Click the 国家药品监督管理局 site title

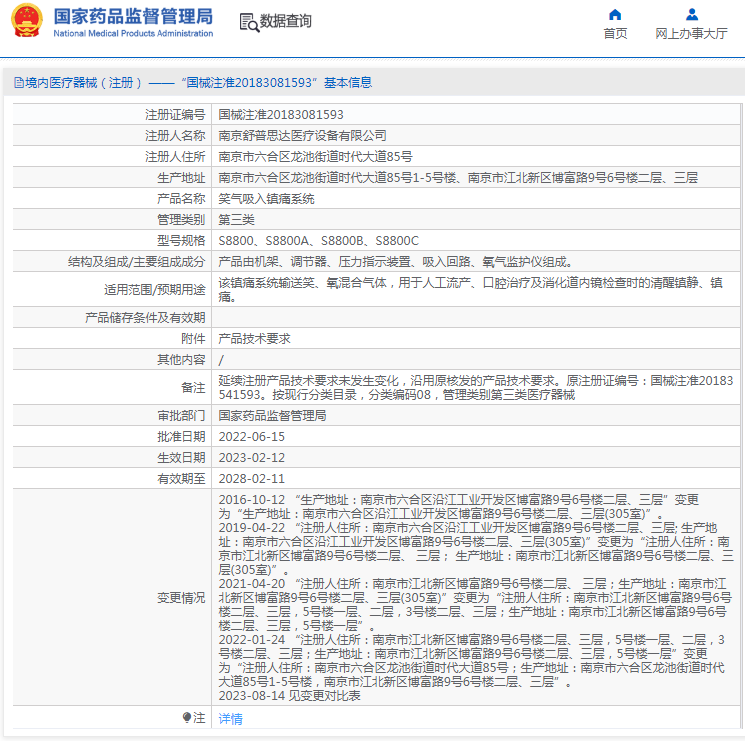[x=132, y=16]
